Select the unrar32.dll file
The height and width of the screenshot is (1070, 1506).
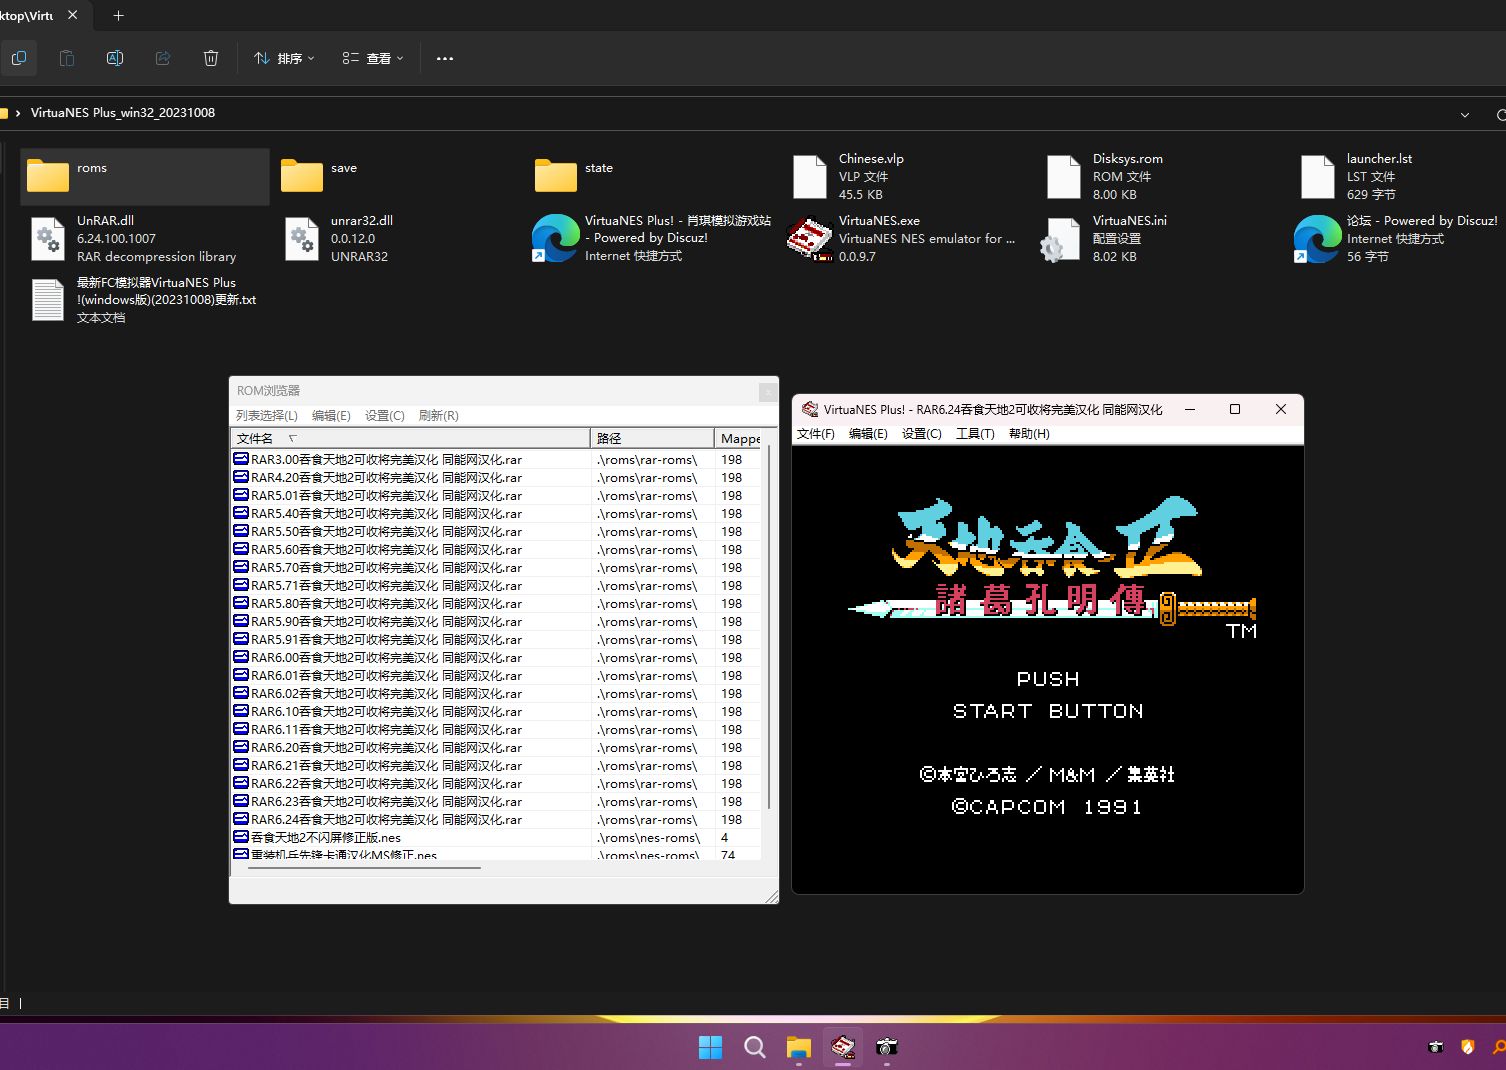(399, 239)
